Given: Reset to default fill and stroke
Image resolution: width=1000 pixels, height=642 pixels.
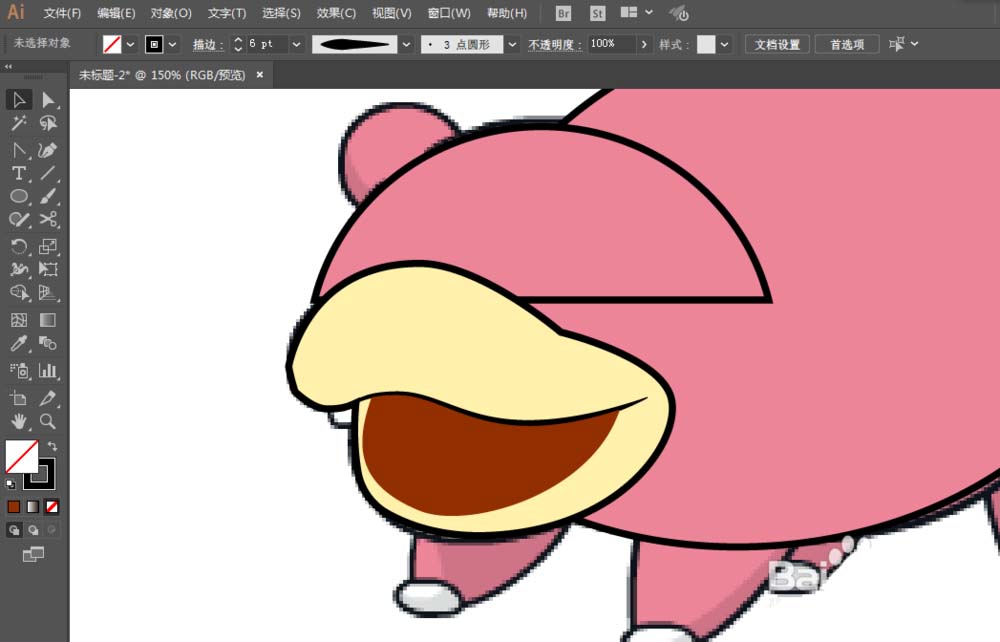Looking at the screenshot, I should (10, 485).
